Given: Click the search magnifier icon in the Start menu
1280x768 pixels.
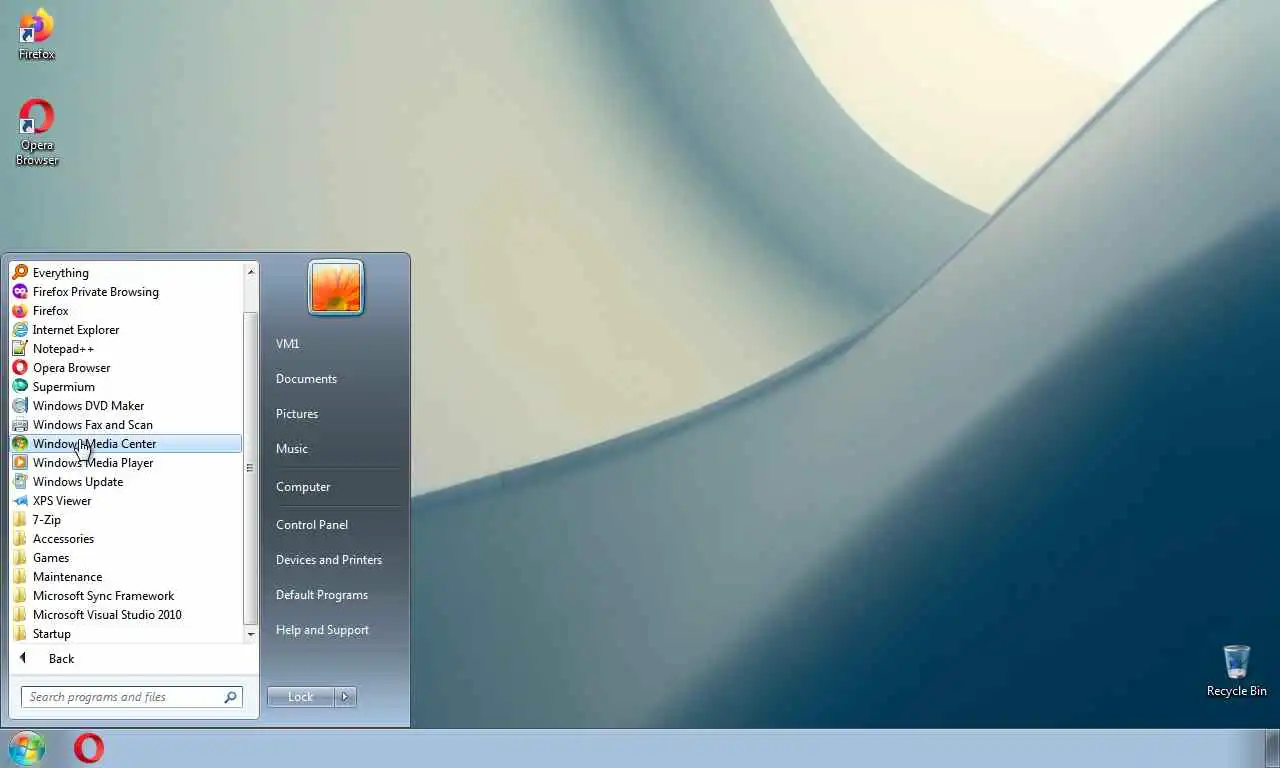Looking at the screenshot, I should coord(230,697).
